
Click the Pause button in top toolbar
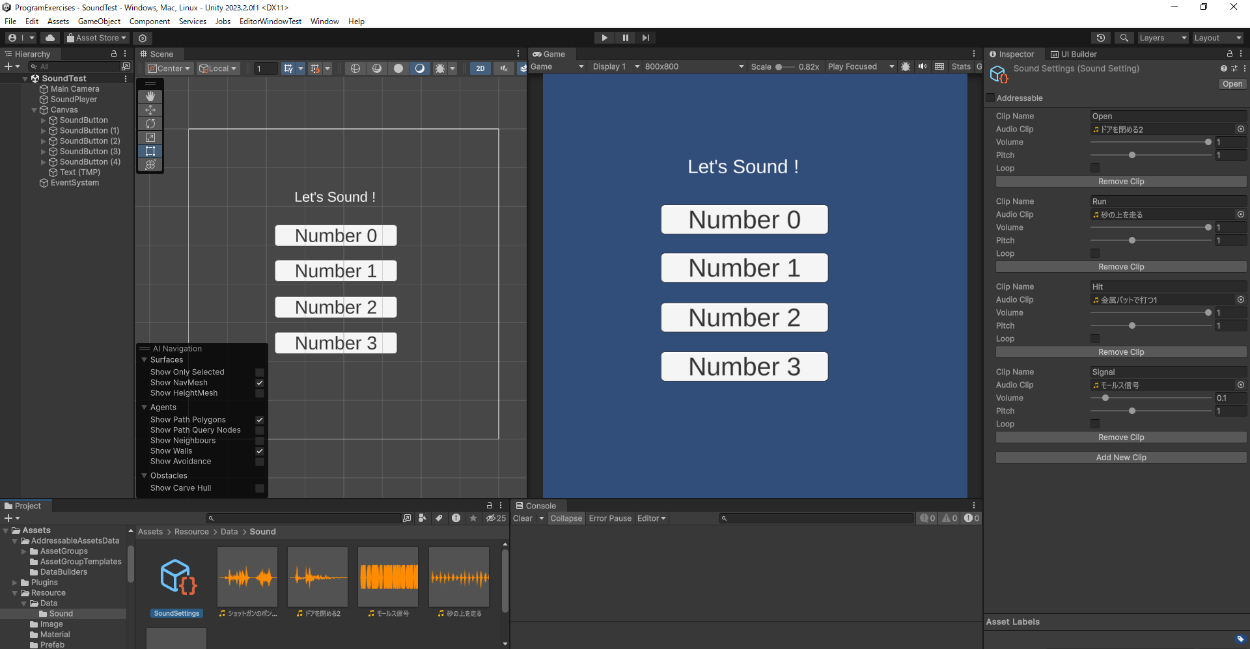click(625, 38)
